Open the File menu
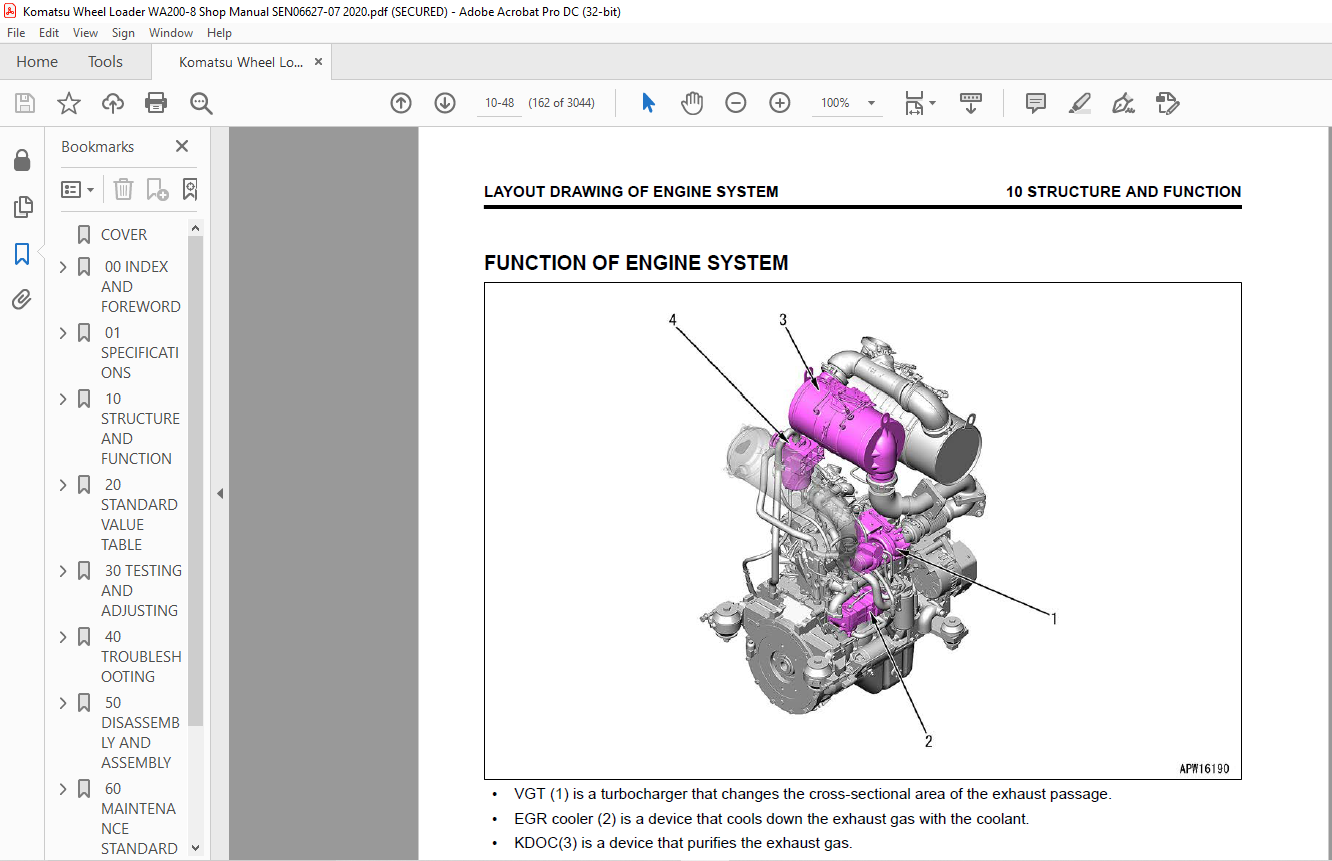 point(16,33)
